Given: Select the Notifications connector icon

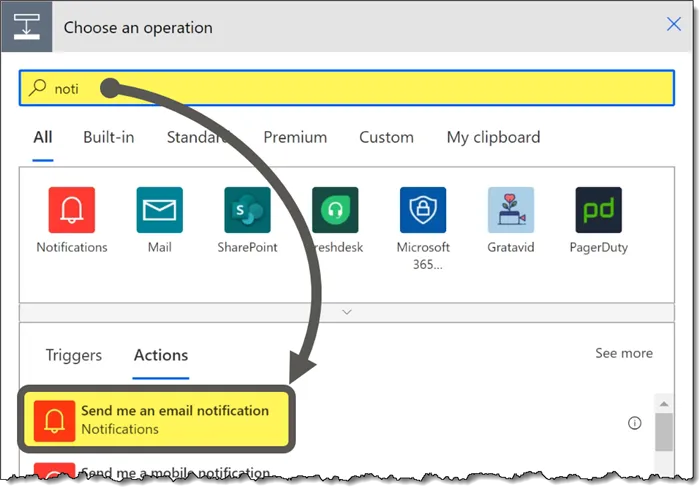Looking at the screenshot, I should 72,210.
